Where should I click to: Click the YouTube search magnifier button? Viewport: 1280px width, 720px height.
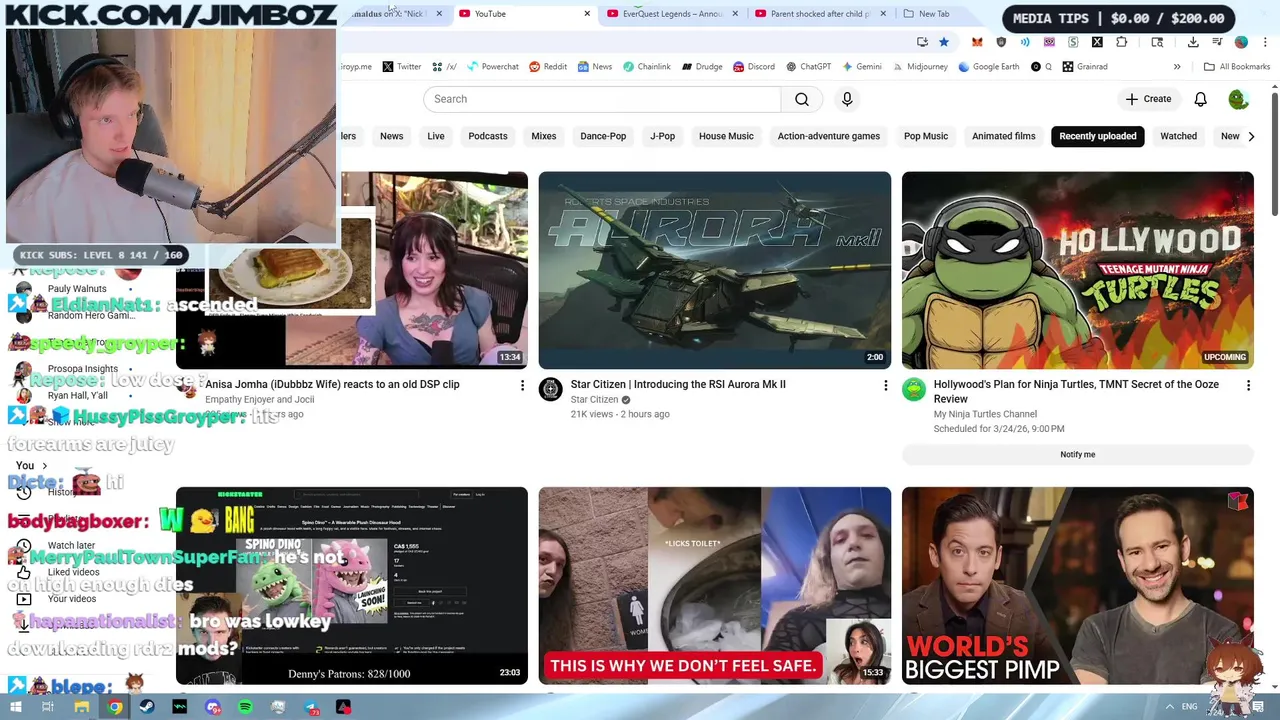pyautogui.click(x=802, y=99)
